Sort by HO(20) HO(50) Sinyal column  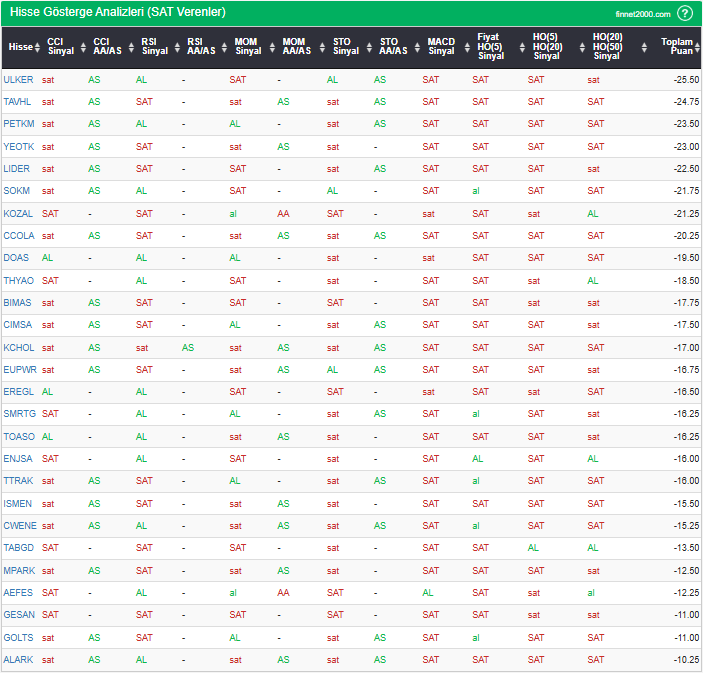tap(606, 47)
